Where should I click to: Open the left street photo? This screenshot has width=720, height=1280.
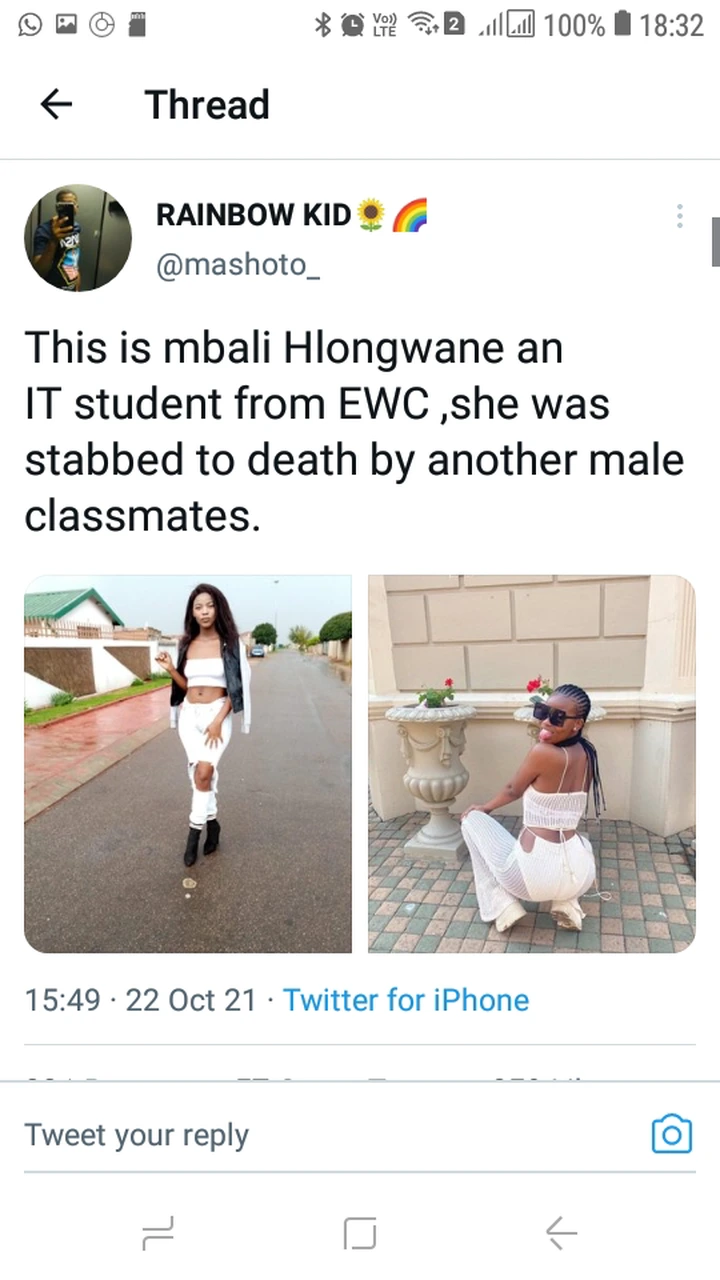click(x=188, y=764)
